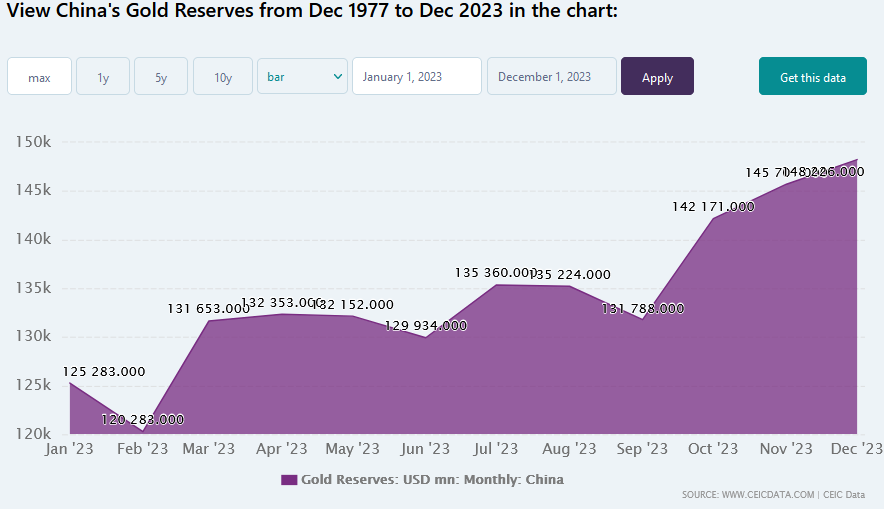
Task: Click the max range button
Action: [39, 77]
